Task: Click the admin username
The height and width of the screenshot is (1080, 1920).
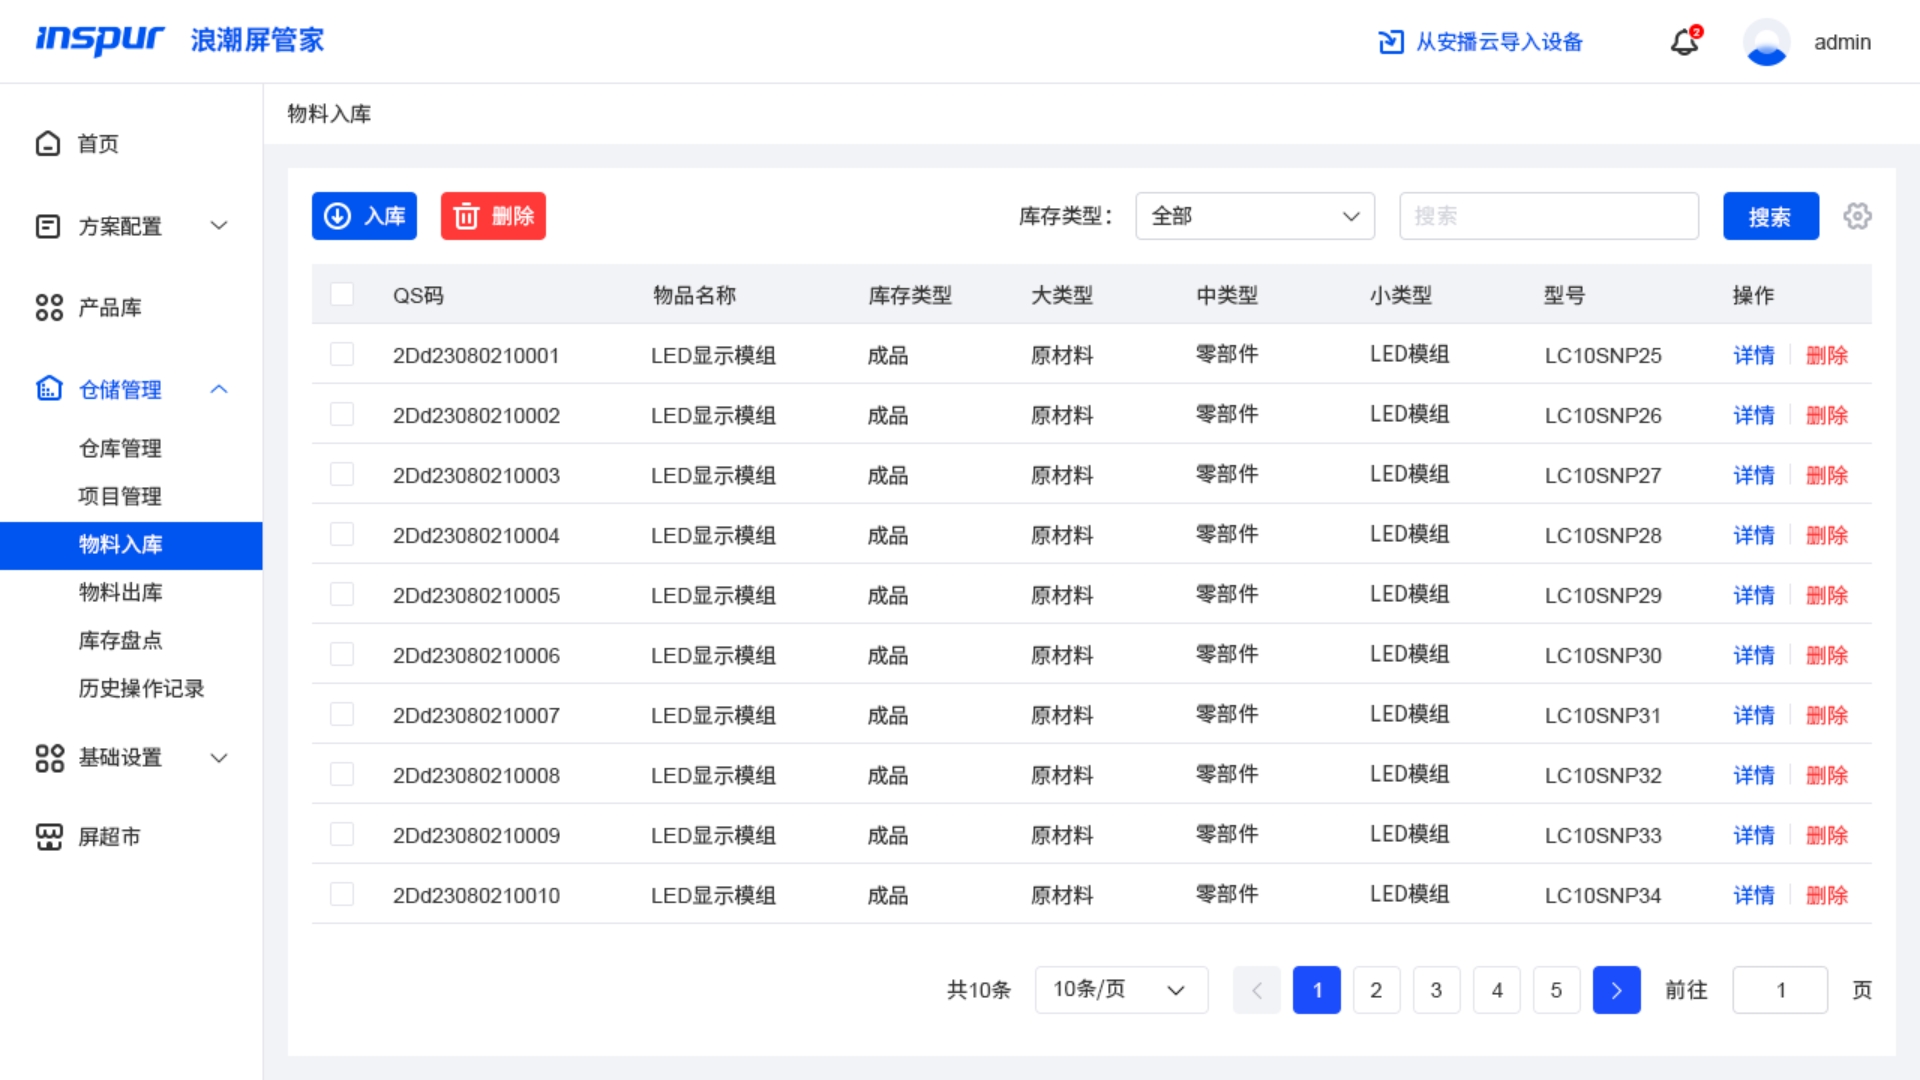Action: point(1842,42)
